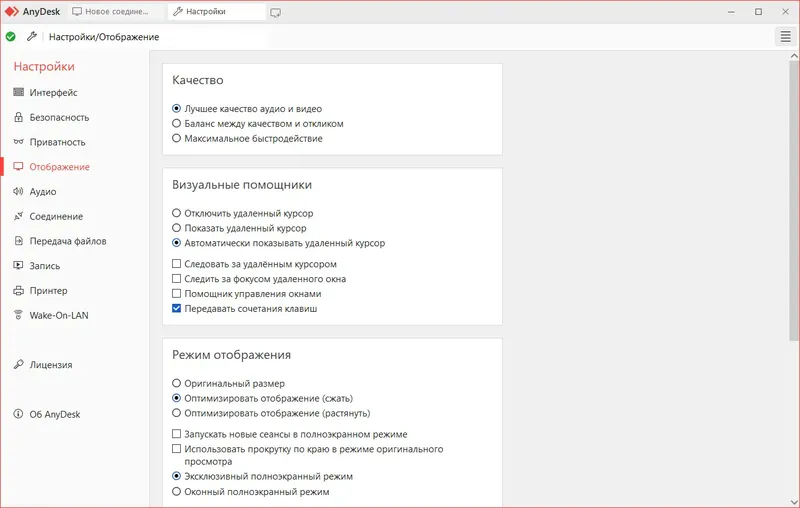The width and height of the screenshot is (800, 508).
Task: Check Помощник управления окнами option
Action: [177, 294]
